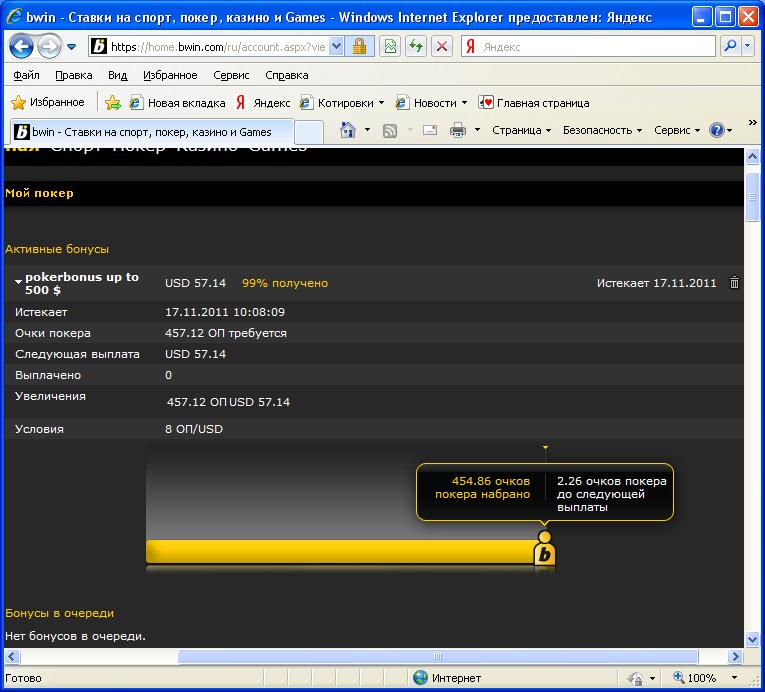Open the Избранное menu in menu bar
This screenshot has width=765, height=692.
click(170, 75)
